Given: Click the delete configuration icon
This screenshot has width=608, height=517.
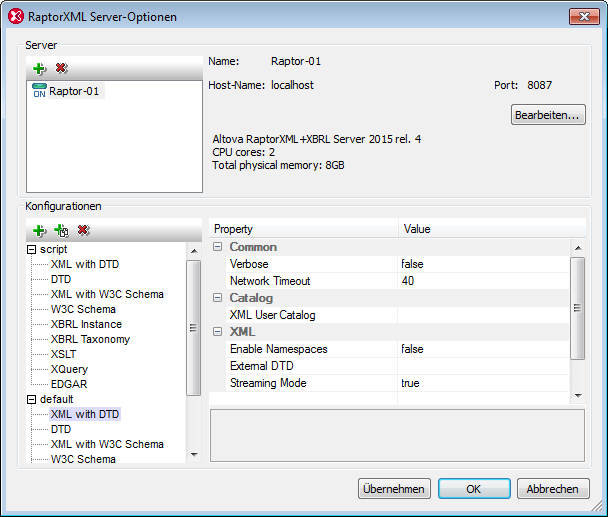Looking at the screenshot, I should tap(83, 230).
